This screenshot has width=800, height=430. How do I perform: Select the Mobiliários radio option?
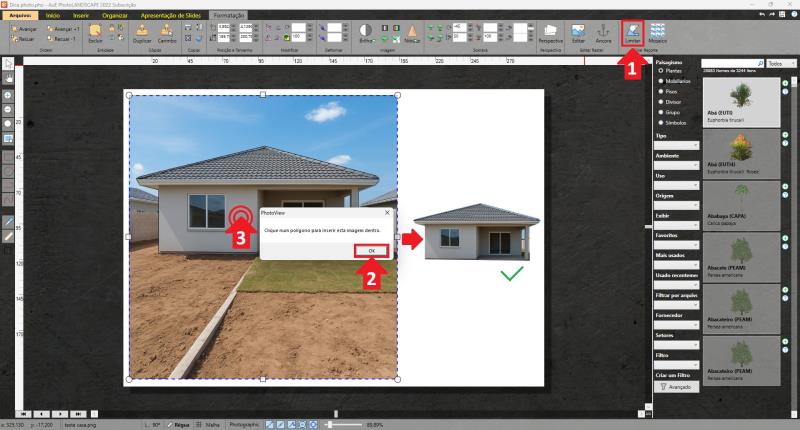point(661,80)
